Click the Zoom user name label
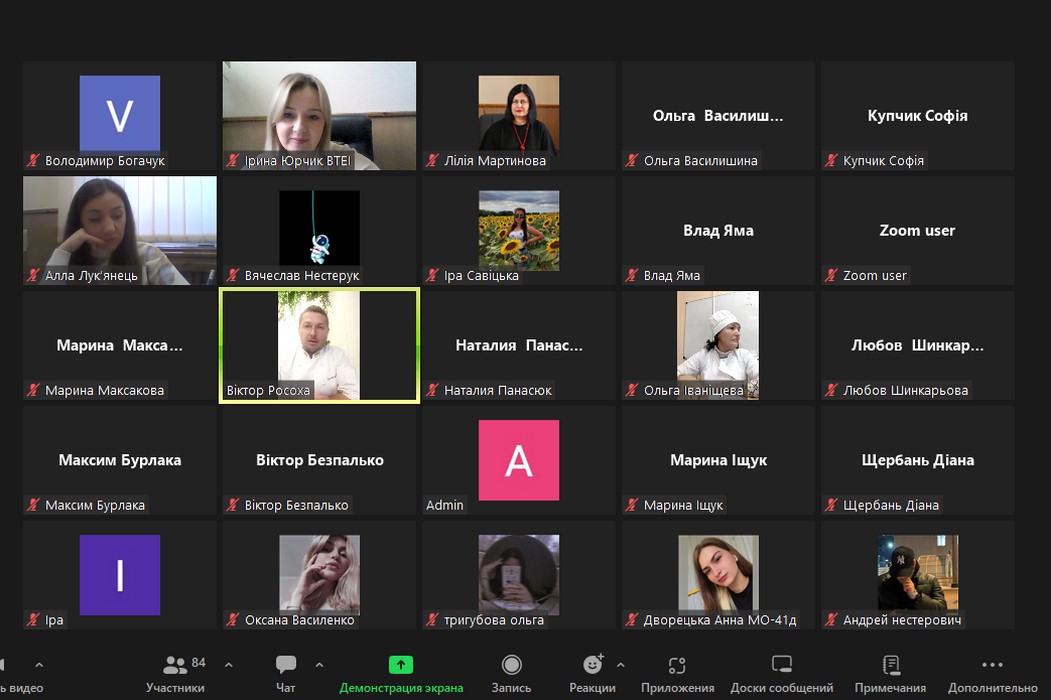This screenshot has width=1051, height=700. (x=875, y=275)
